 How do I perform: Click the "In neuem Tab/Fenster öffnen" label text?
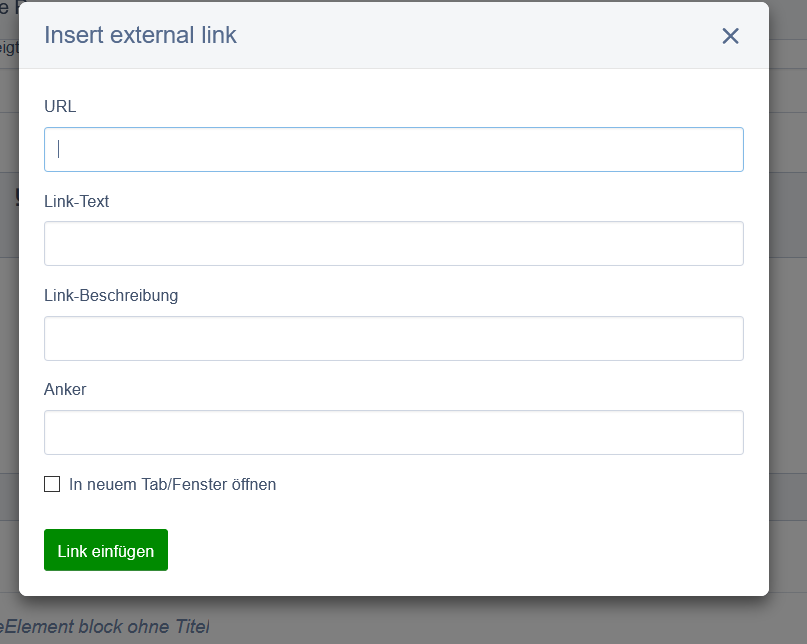tap(172, 485)
